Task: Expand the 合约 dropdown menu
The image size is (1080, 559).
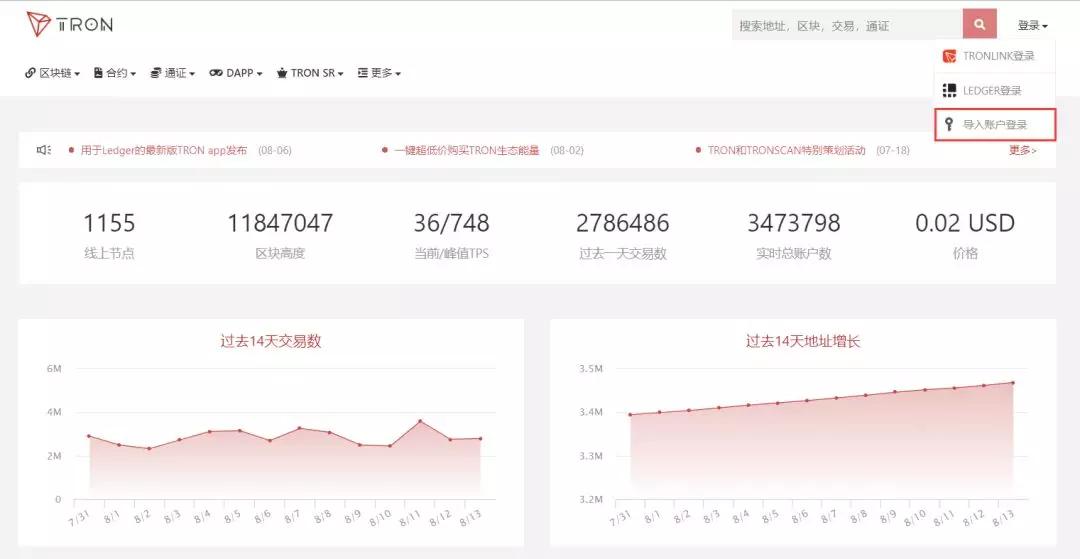Action: (115, 73)
